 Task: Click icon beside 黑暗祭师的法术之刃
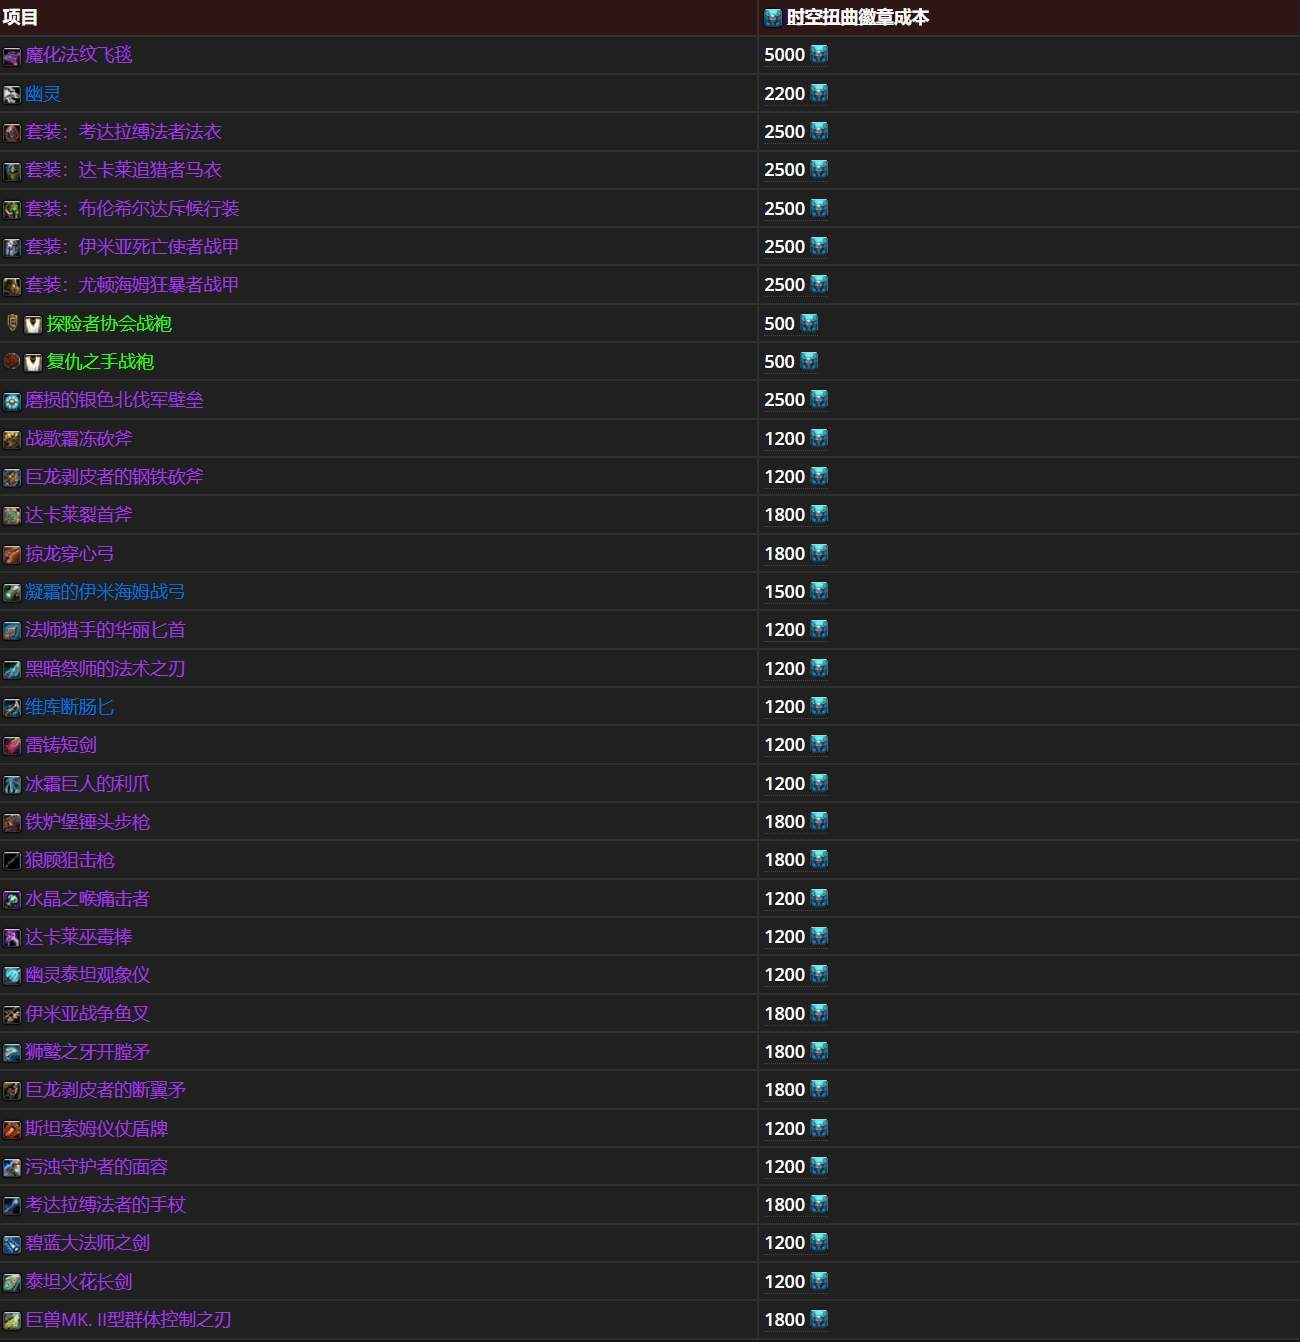pos(12,670)
